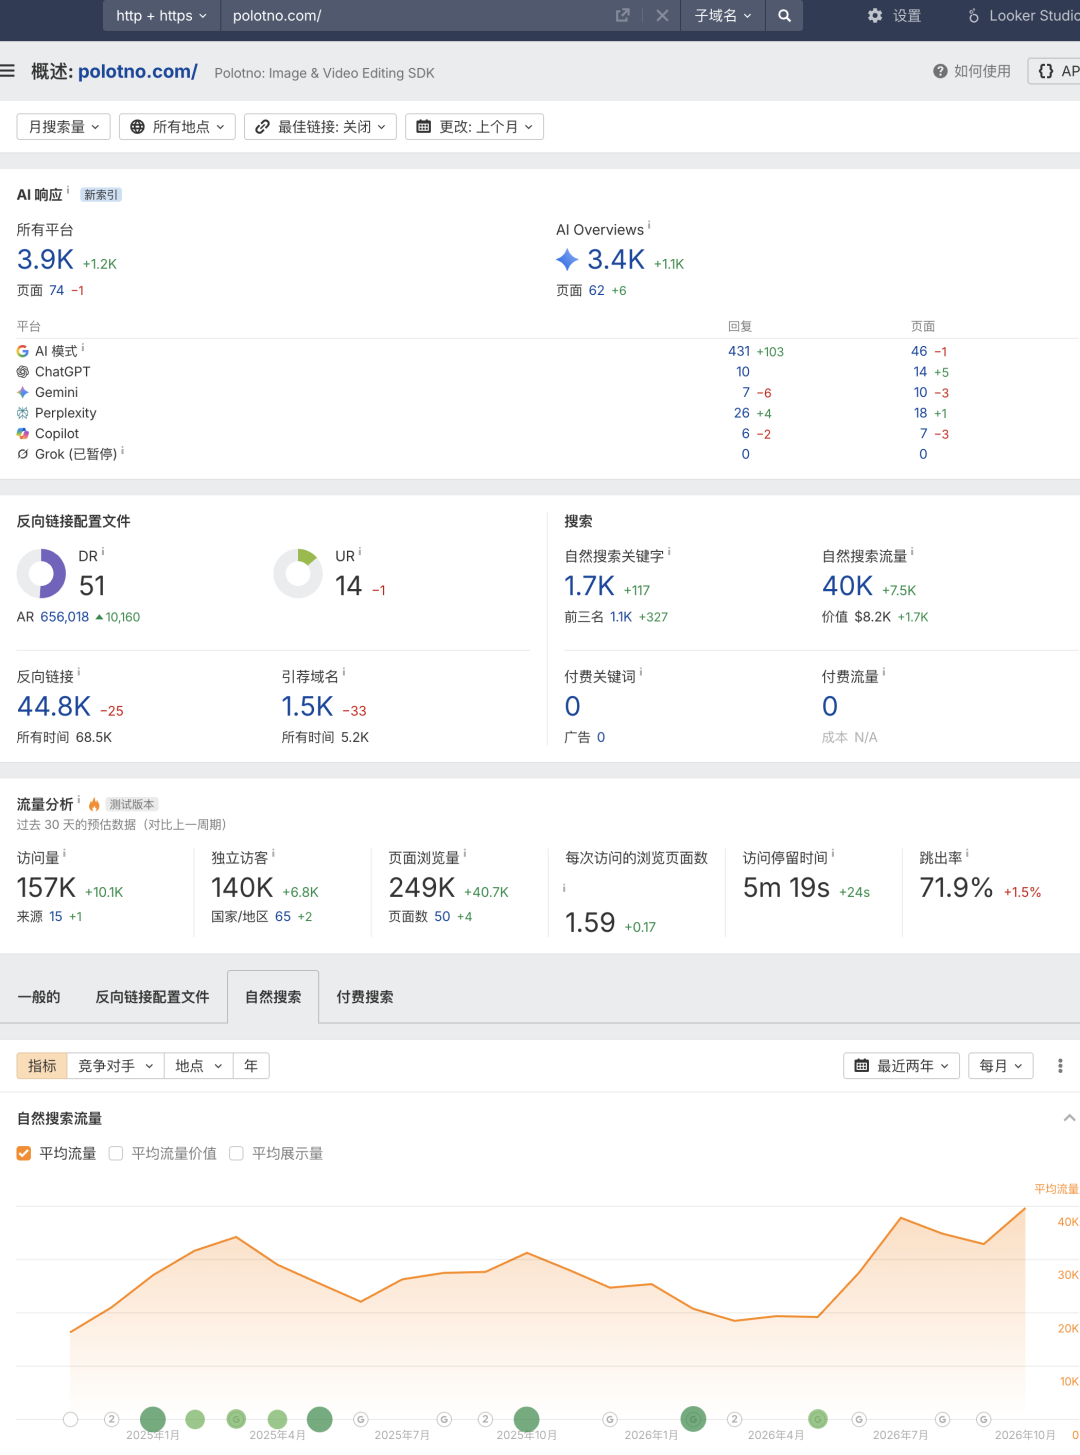Open polotno.com in new tab icon
This screenshot has width=1080, height=1455.
tap(622, 15)
